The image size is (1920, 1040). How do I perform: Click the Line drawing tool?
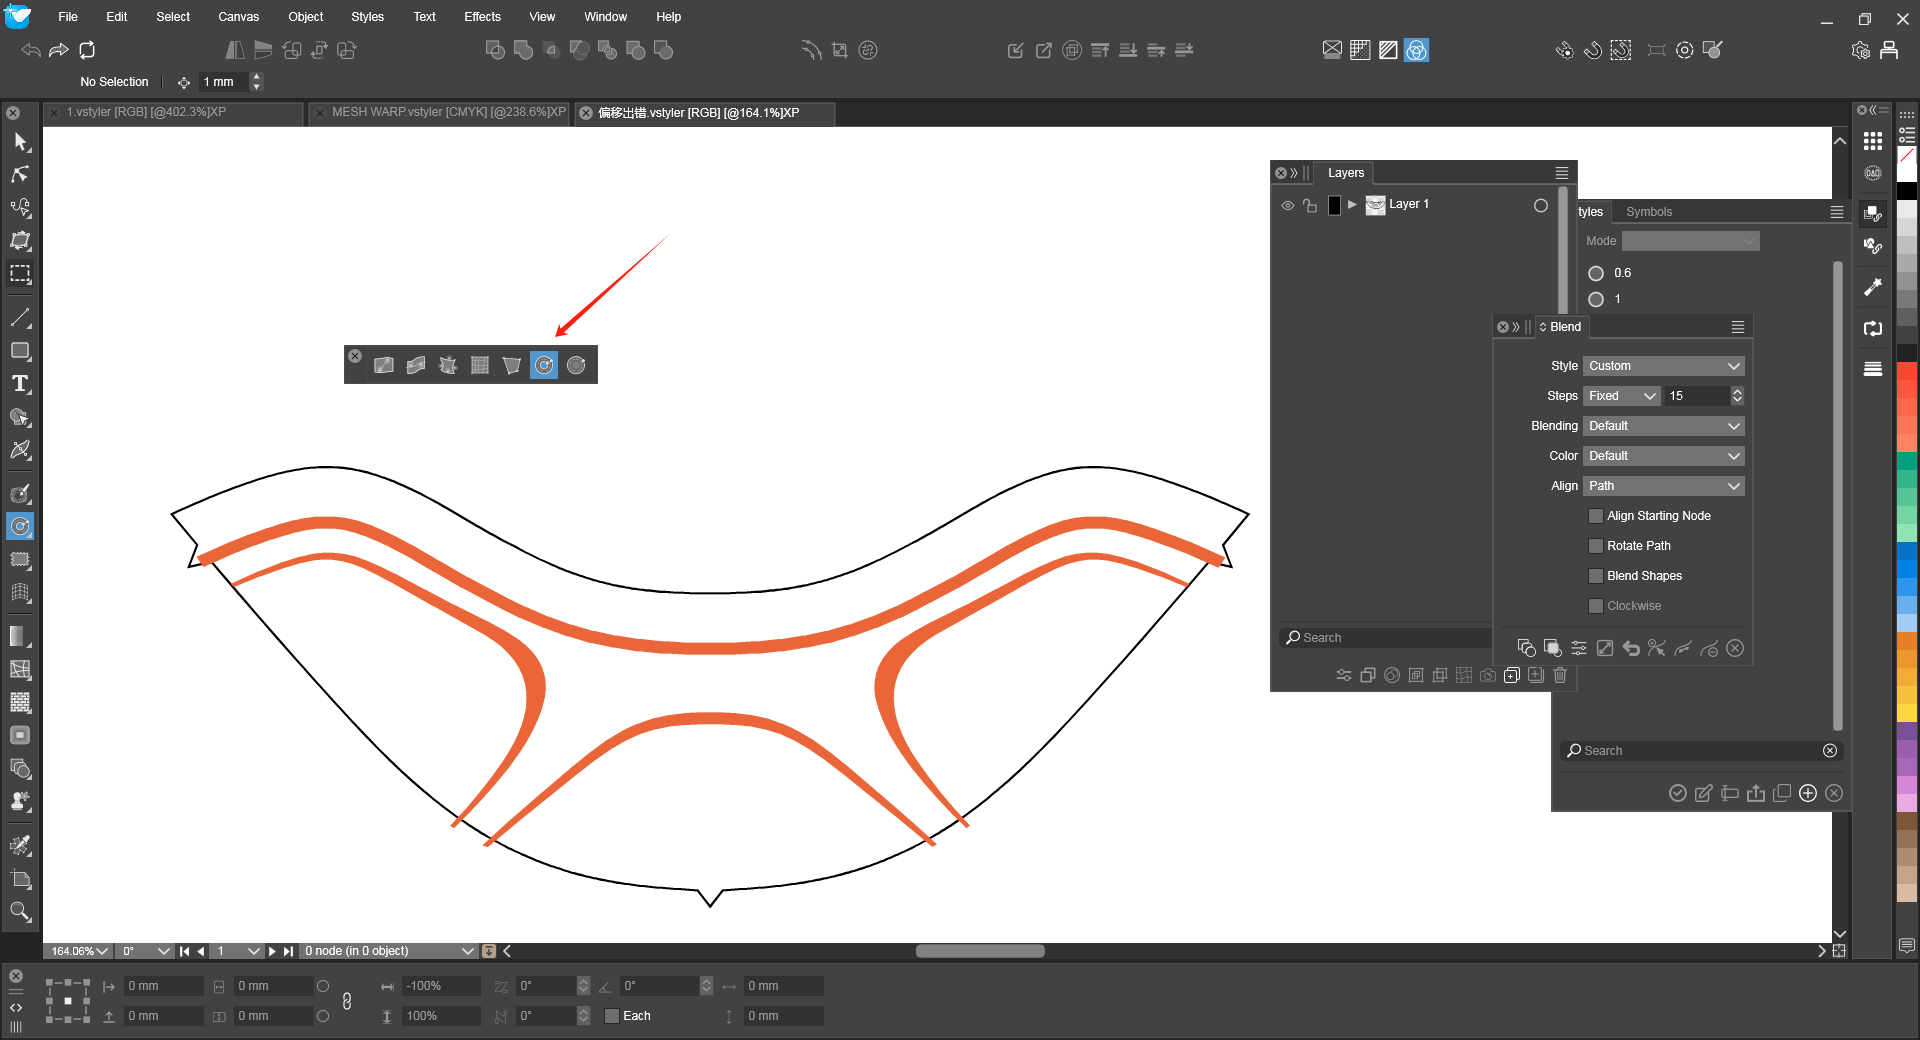(20, 318)
